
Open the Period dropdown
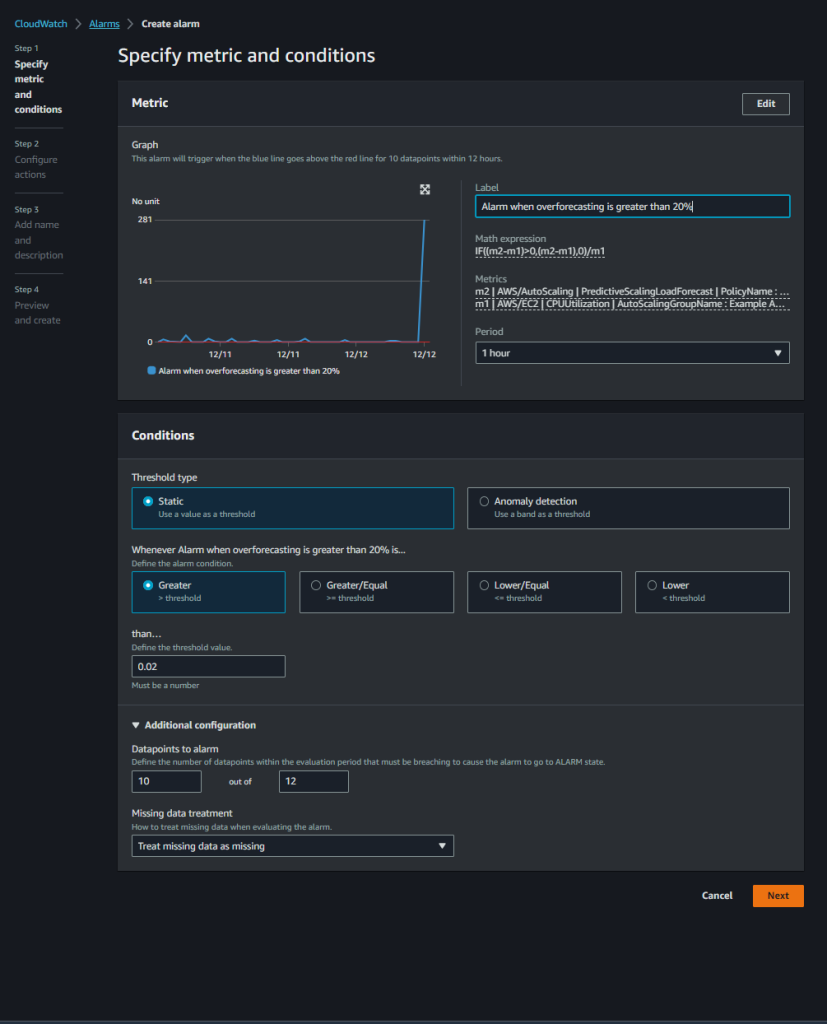click(x=631, y=352)
